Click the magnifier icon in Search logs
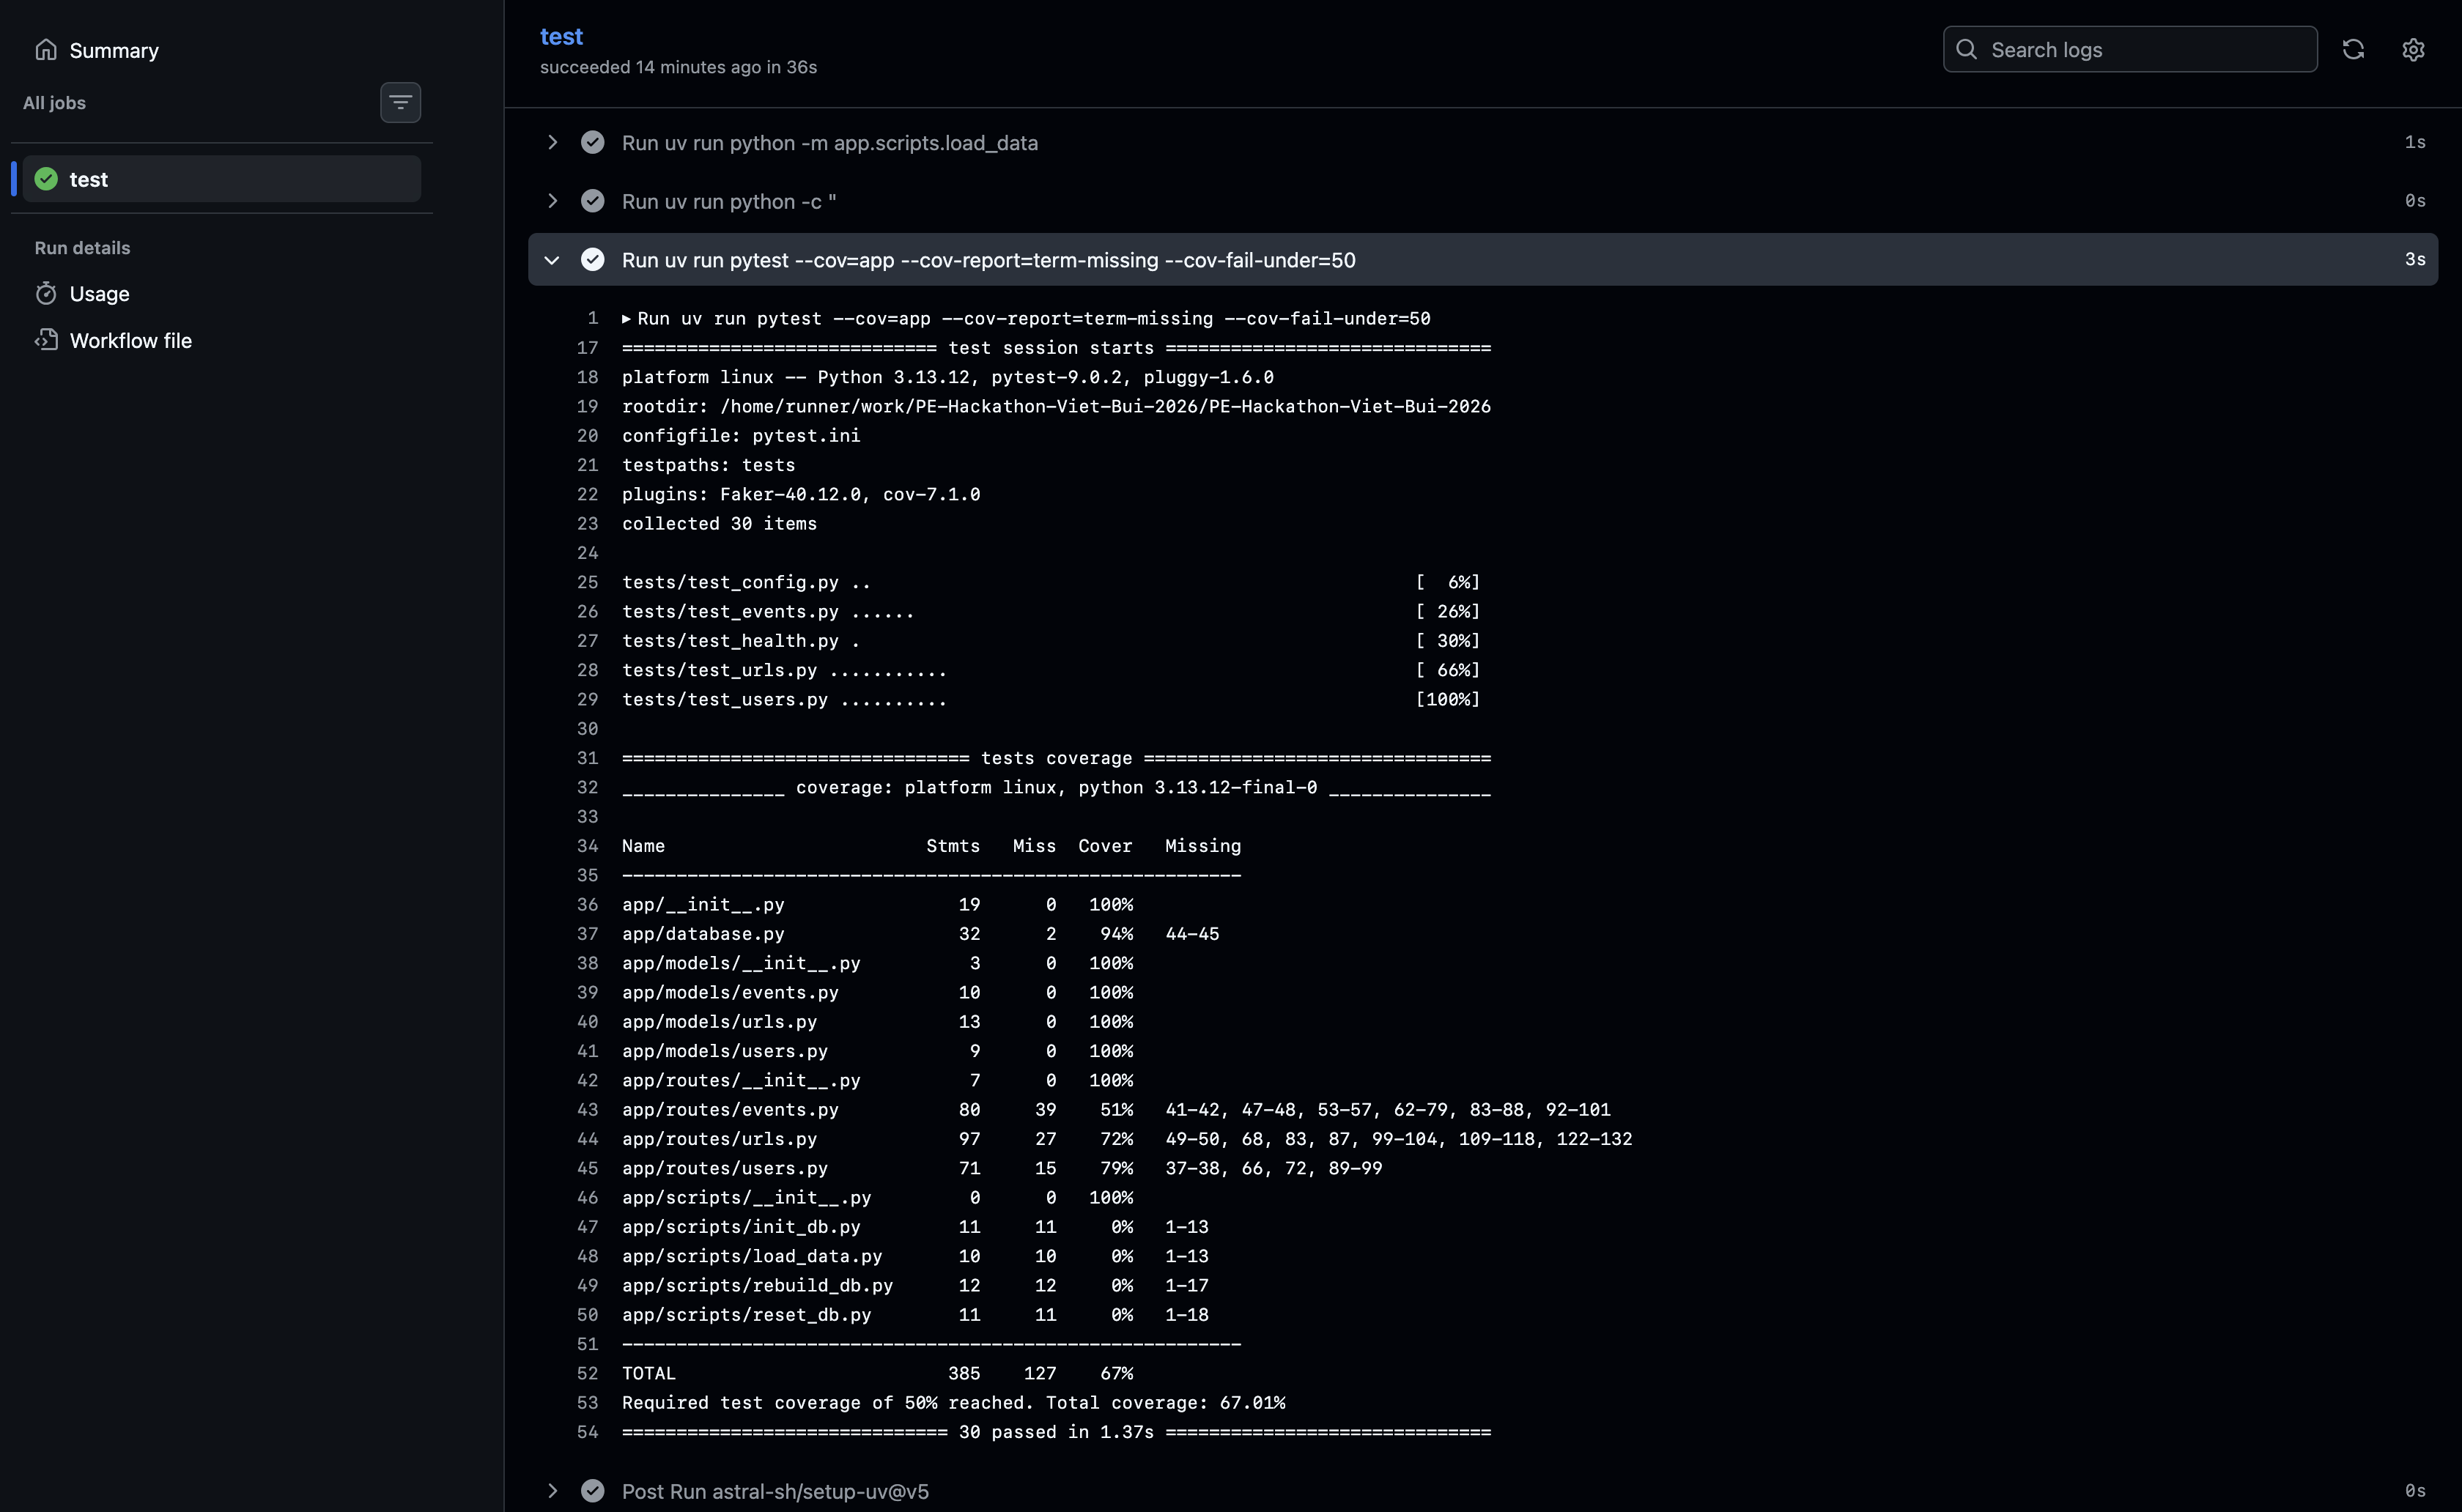Viewport: 2462px width, 1512px height. [1966, 49]
